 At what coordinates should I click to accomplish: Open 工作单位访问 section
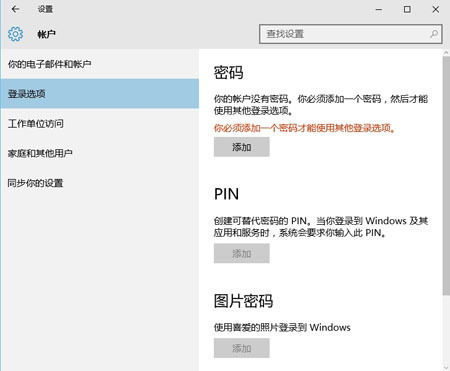(x=99, y=123)
